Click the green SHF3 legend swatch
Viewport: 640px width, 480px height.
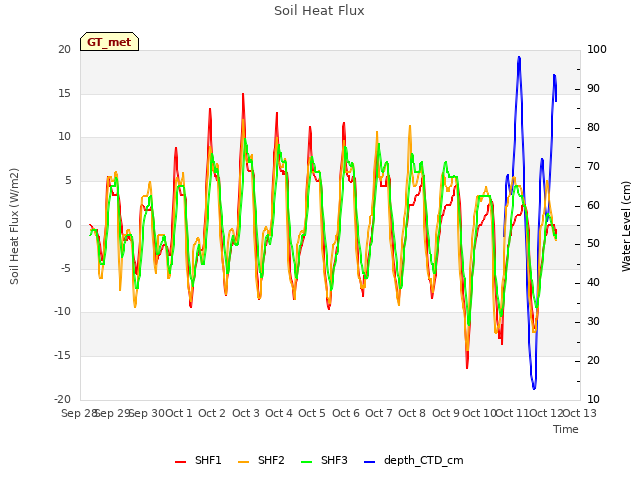[306, 462]
